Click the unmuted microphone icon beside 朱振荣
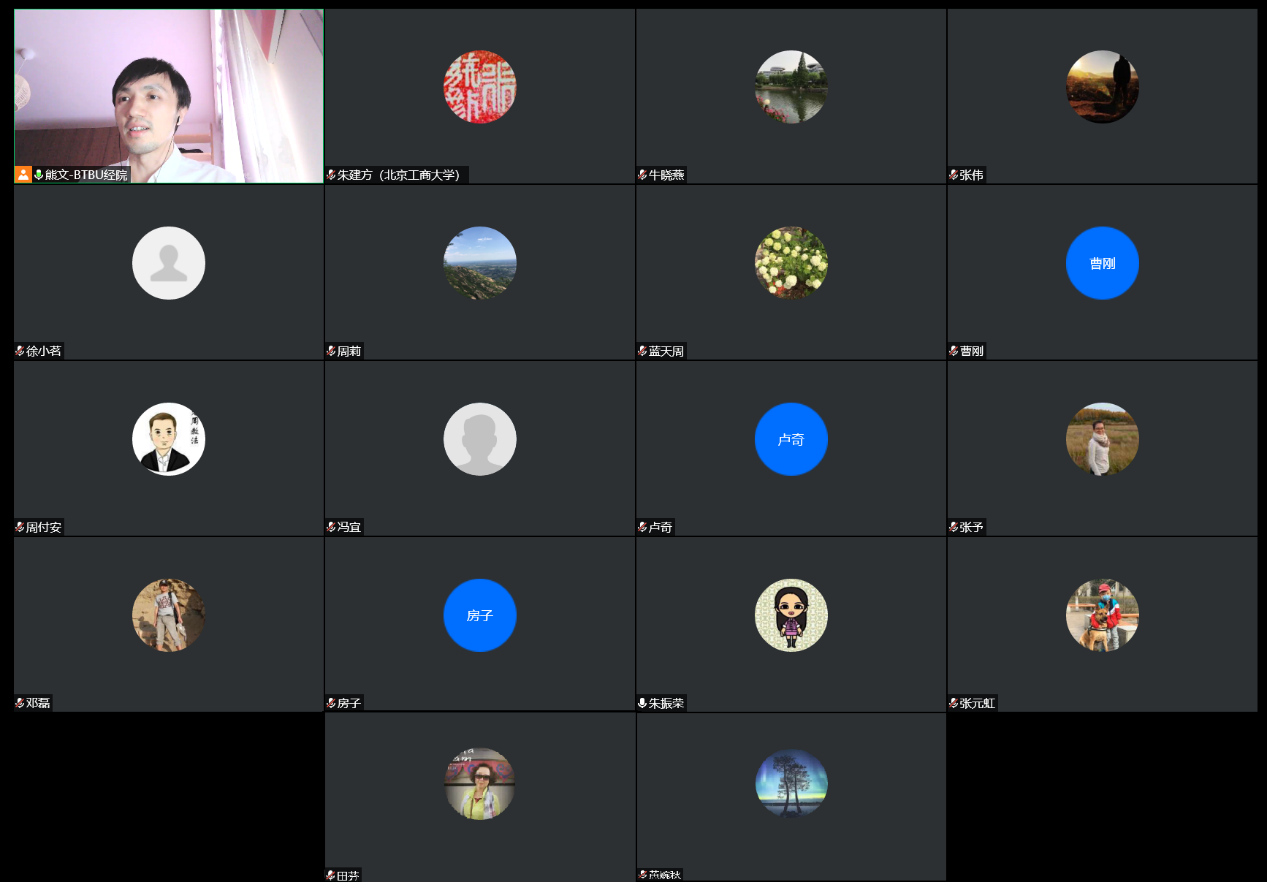 [x=643, y=703]
